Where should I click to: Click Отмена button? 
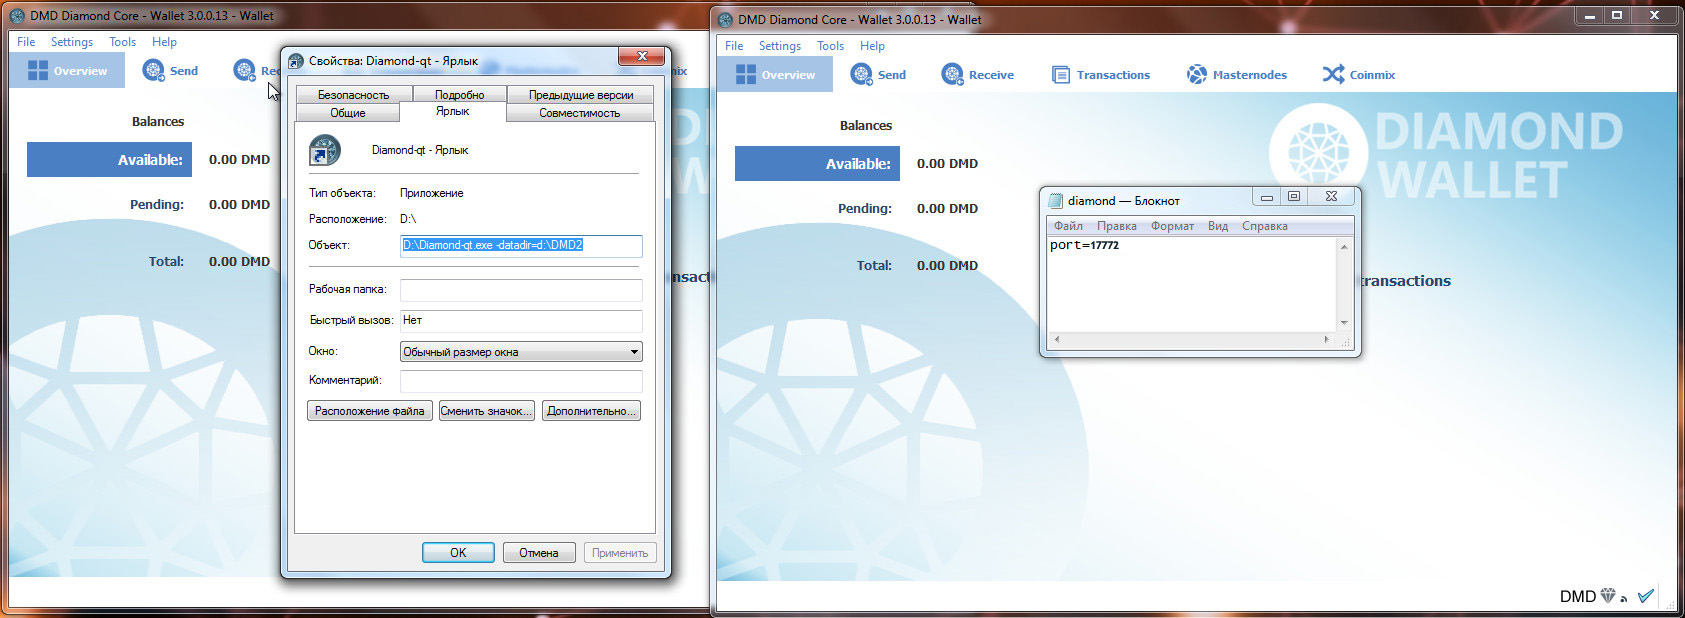[x=539, y=553]
